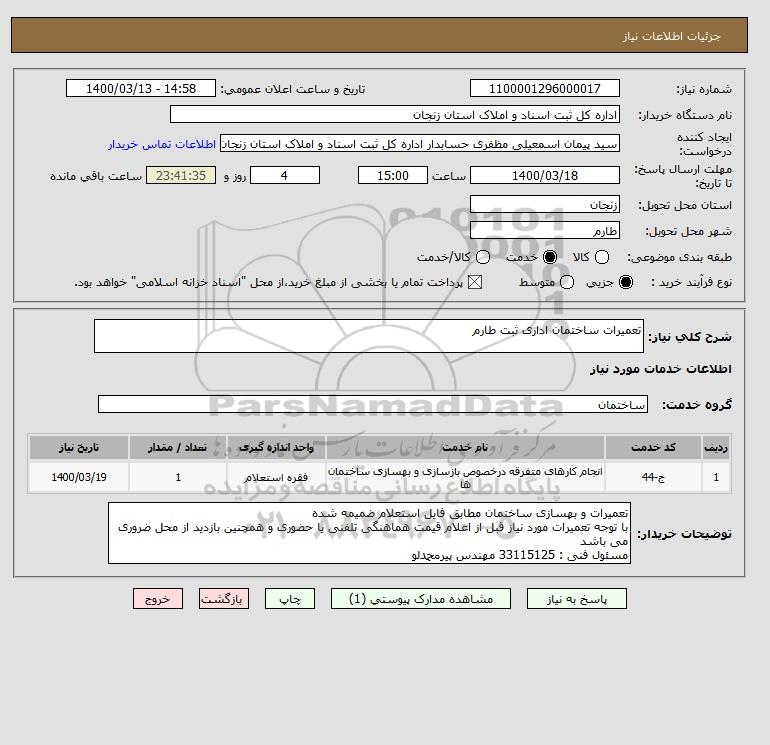Select the جزیی purchase type radio
The image size is (770, 745).
(626, 282)
